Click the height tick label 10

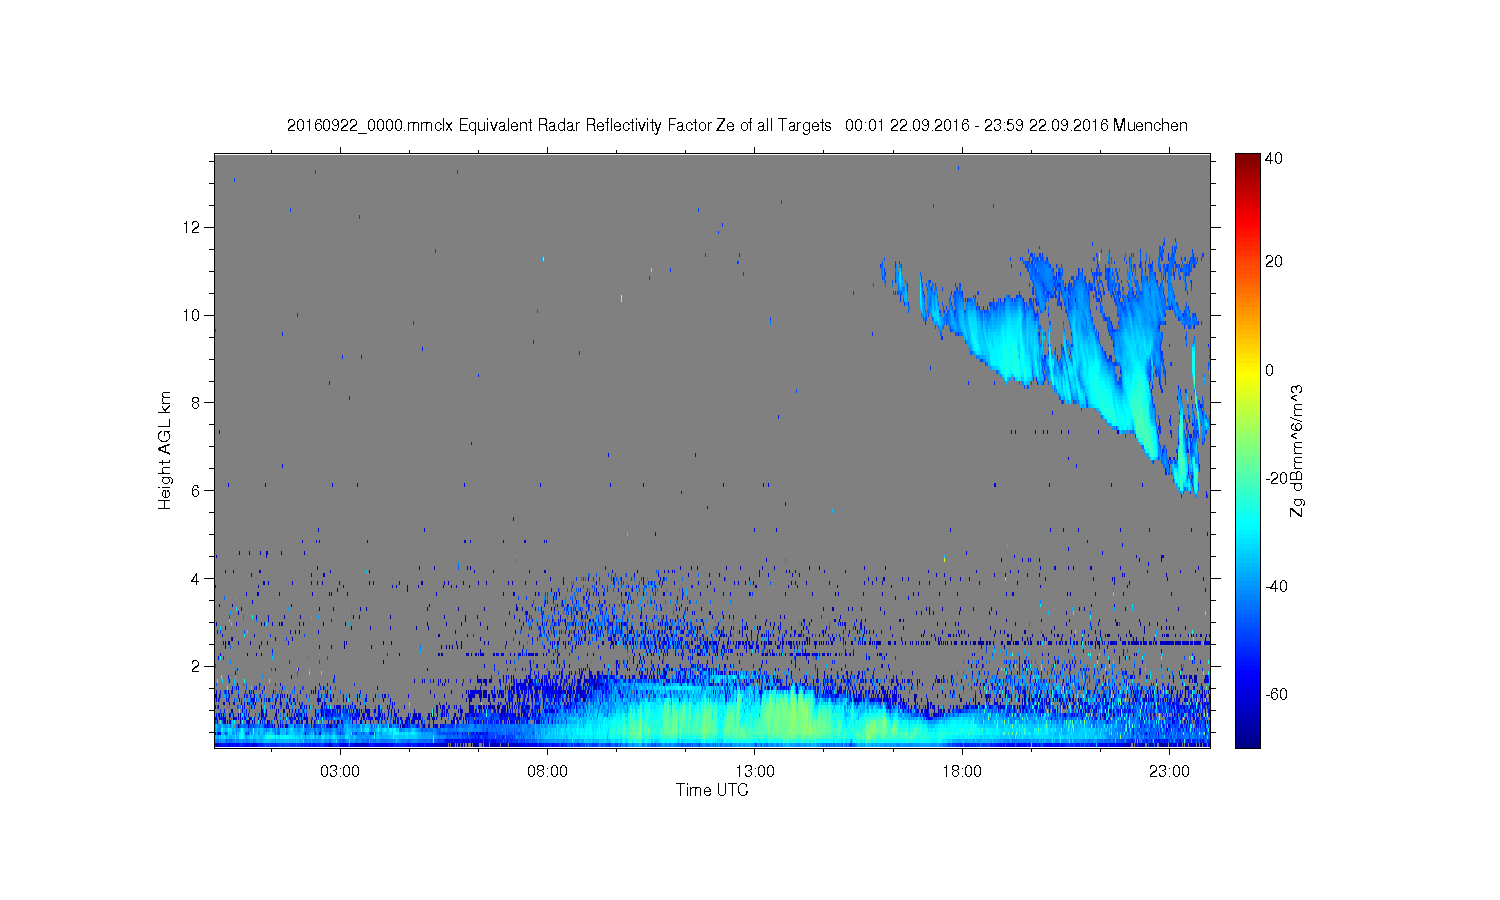click(x=192, y=315)
